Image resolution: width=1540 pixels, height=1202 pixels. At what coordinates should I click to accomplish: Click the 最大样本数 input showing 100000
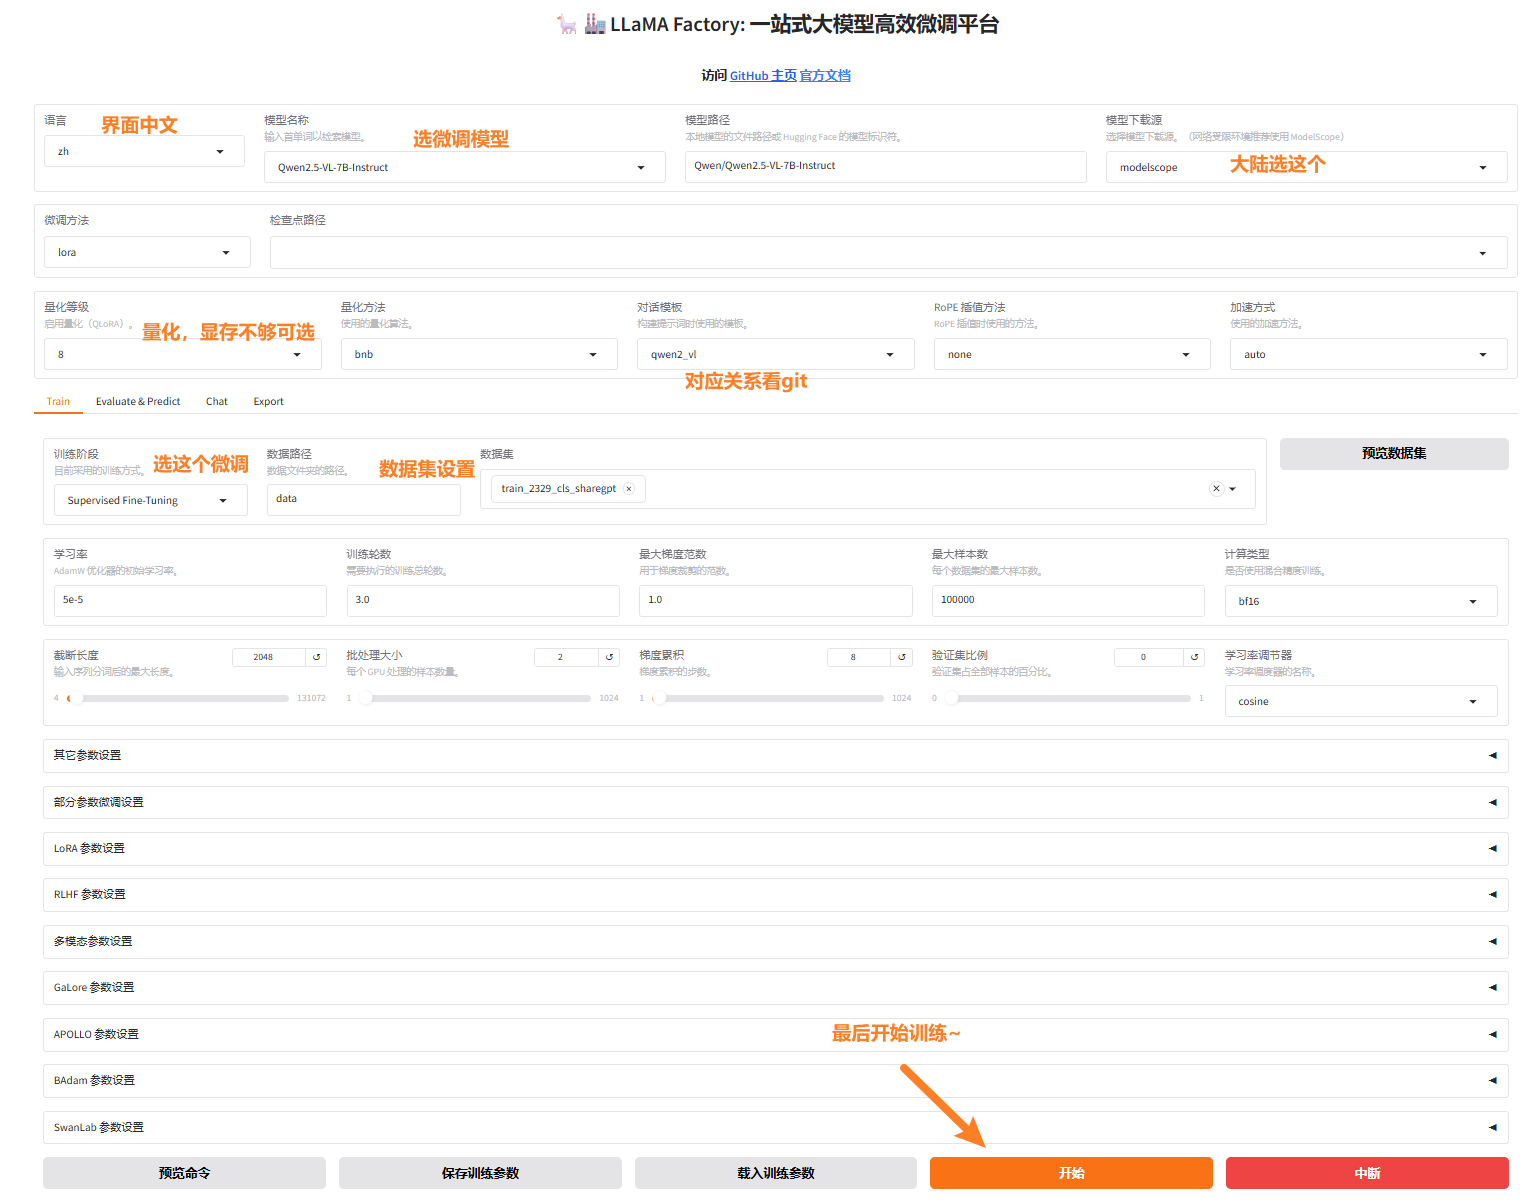tap(1068, 600)
